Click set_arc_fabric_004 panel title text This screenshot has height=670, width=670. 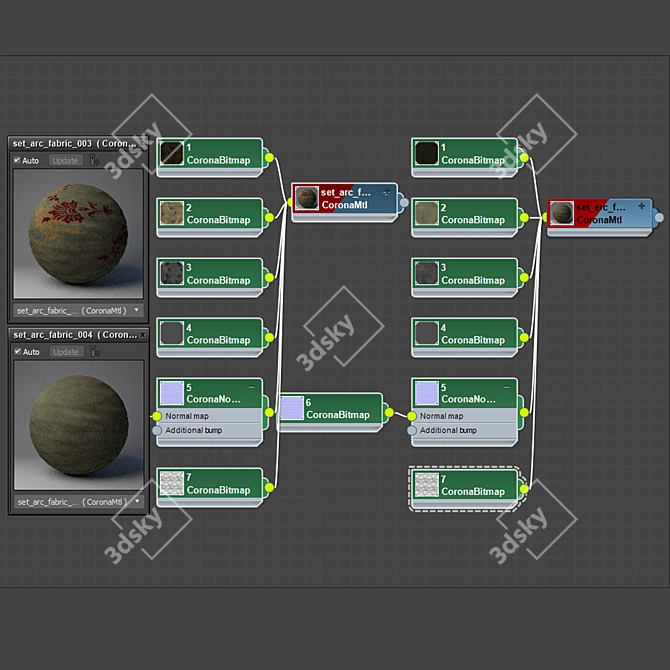(75, 335)
